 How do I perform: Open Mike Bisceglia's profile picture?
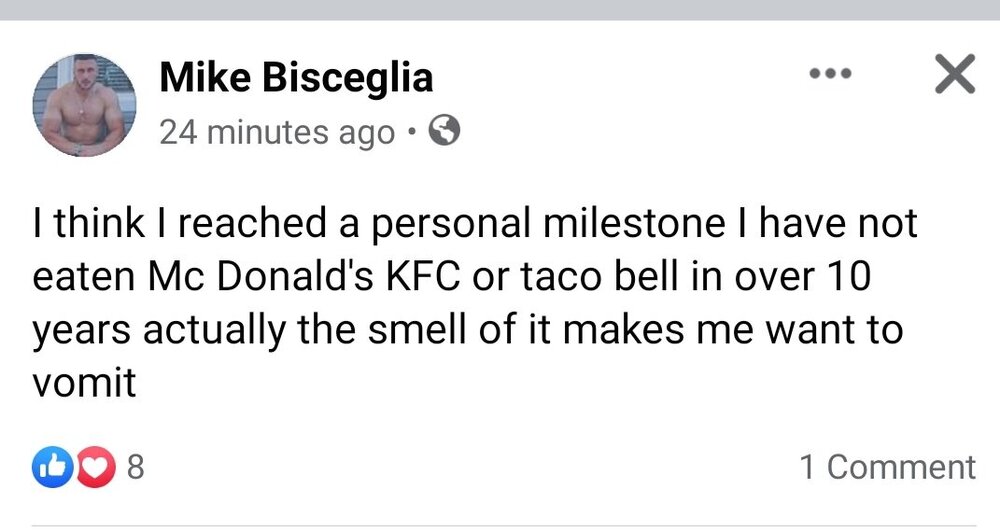coord(84,106)
